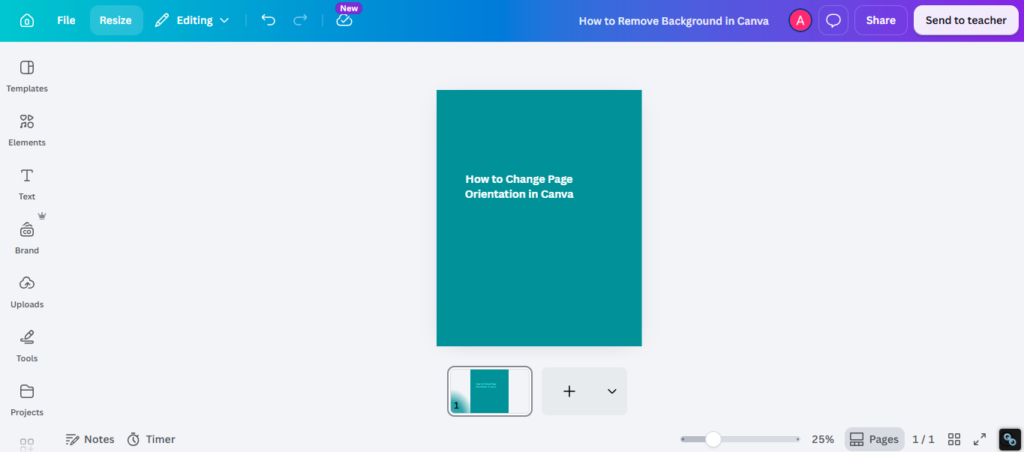Open the Notes panel

click(90, 440)
